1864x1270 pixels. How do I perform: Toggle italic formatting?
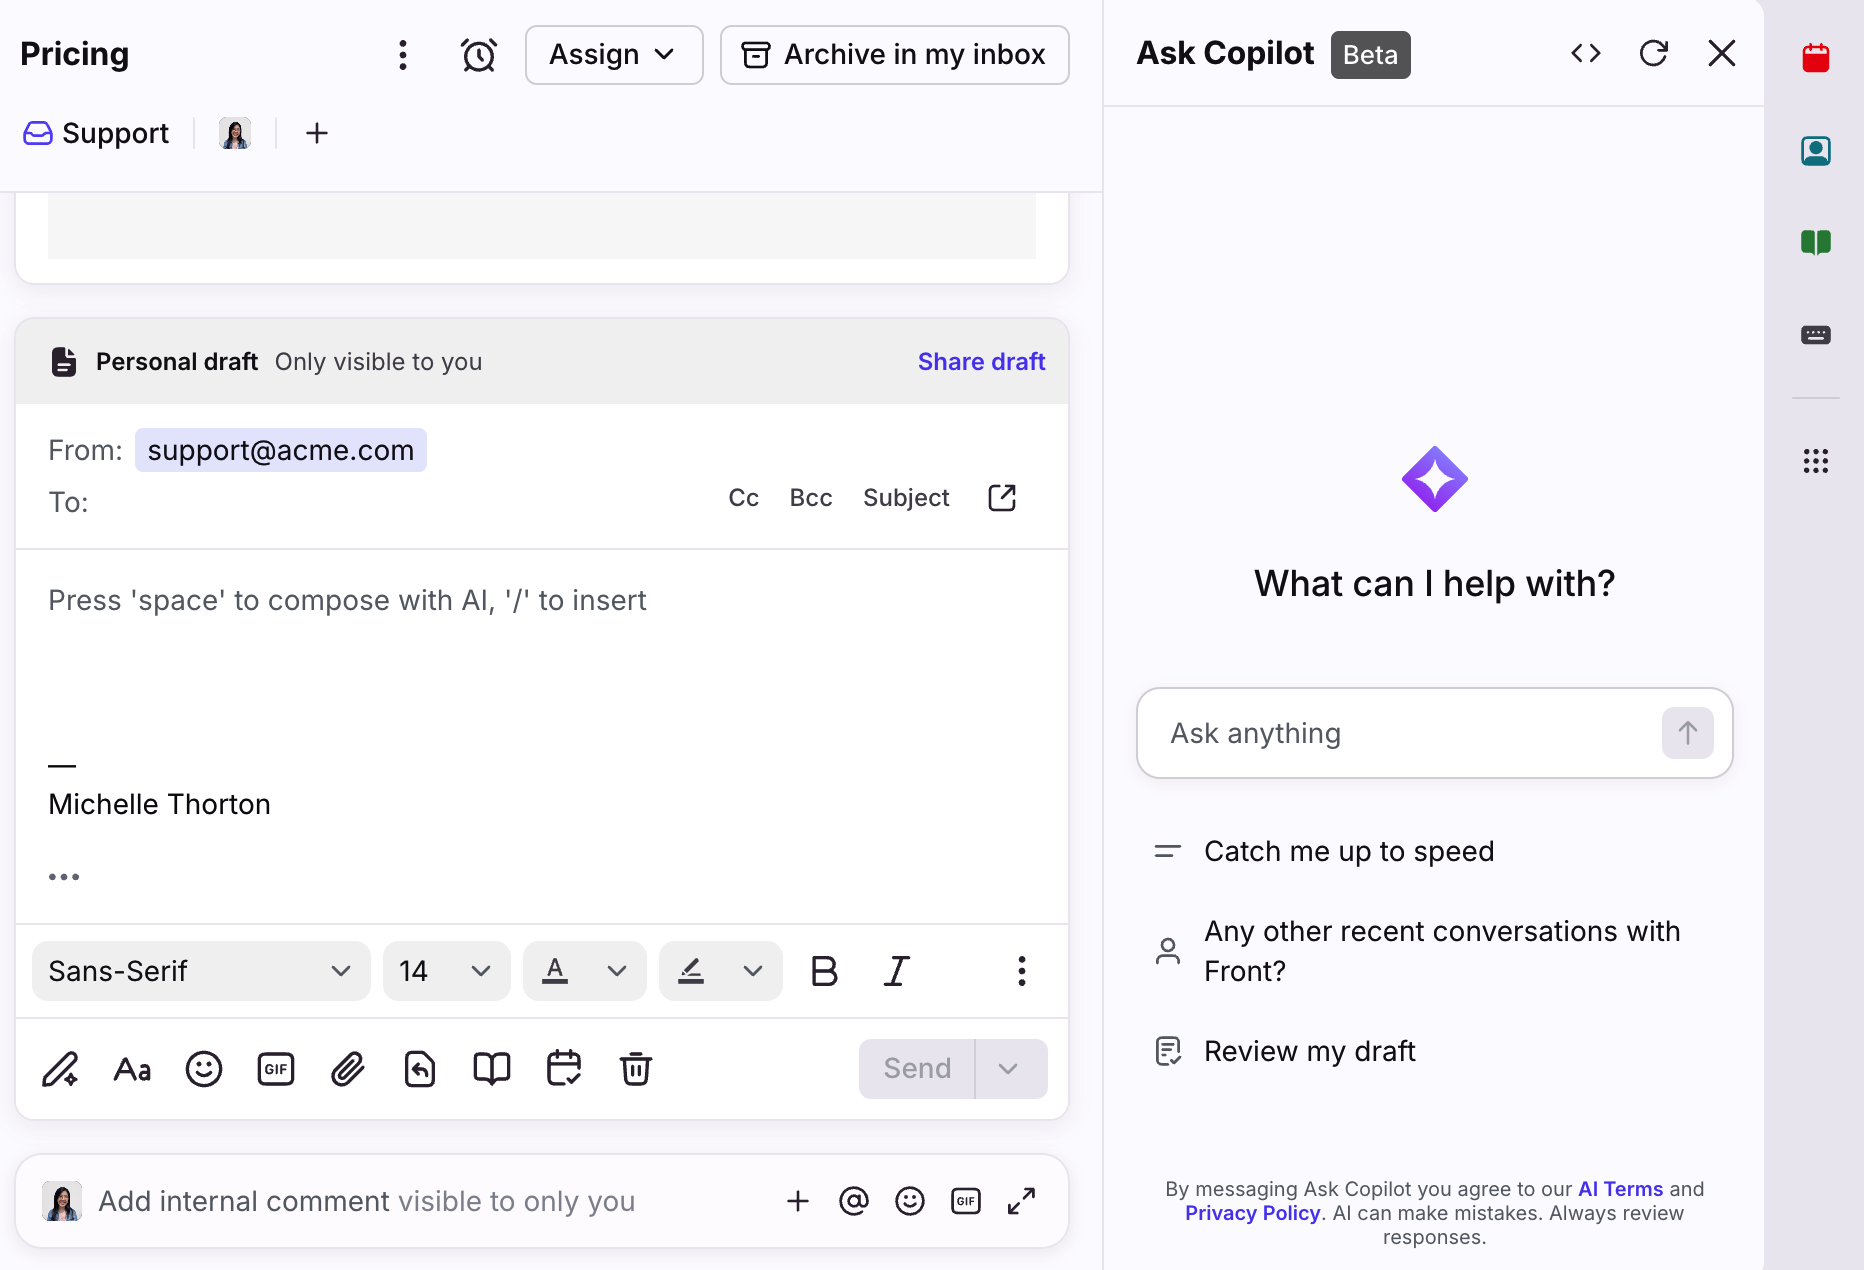click(896, 971)
